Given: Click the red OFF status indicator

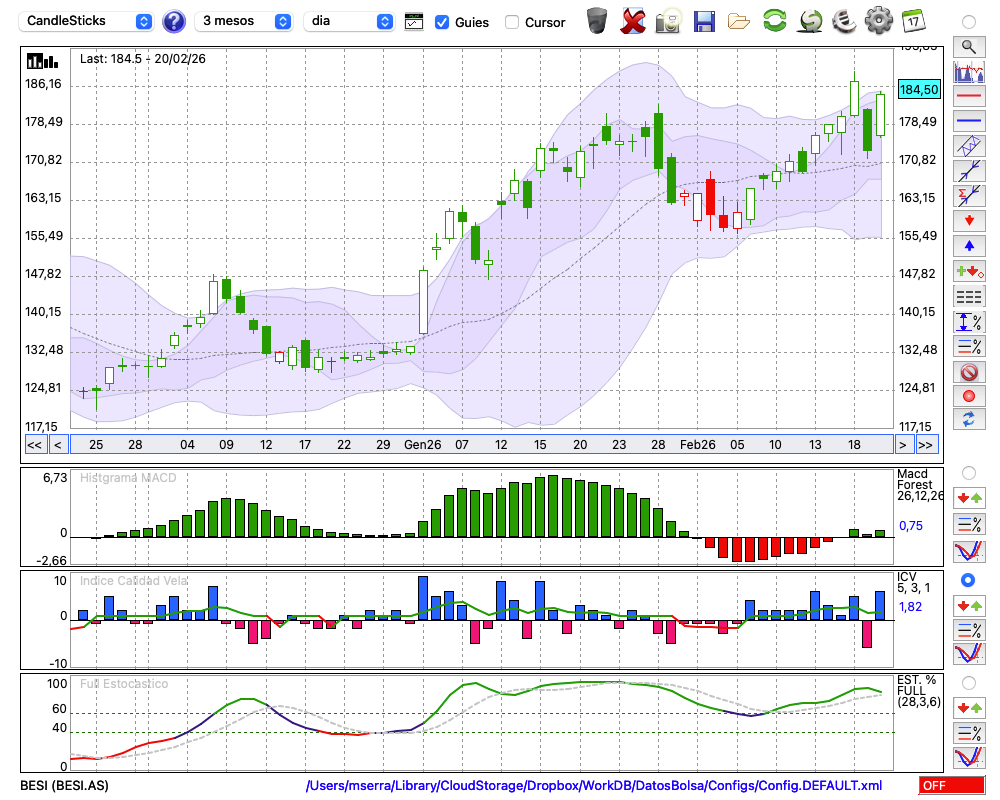Looking at the screenshot, I should click(x=951, y=786).
